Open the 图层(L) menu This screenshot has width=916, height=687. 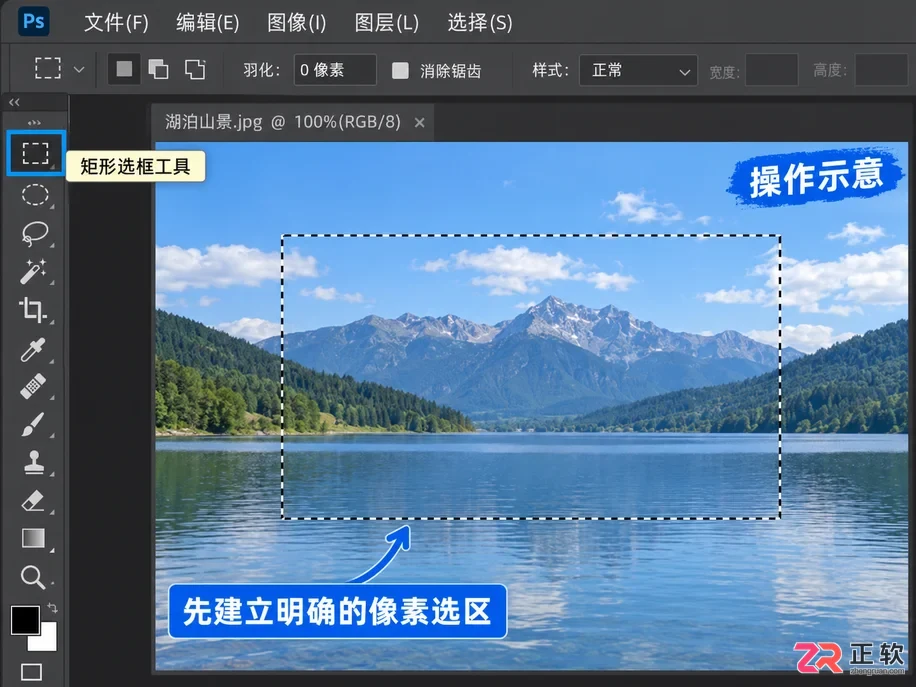pyautogui.click(x=386, y=23)
